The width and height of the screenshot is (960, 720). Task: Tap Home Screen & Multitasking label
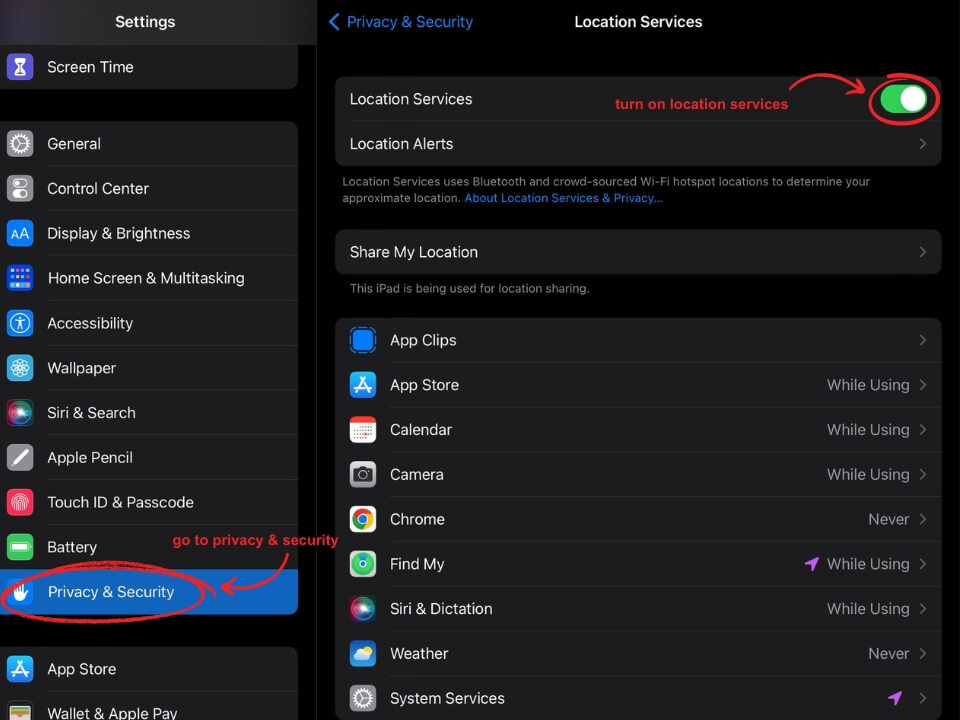coord(146,278)
